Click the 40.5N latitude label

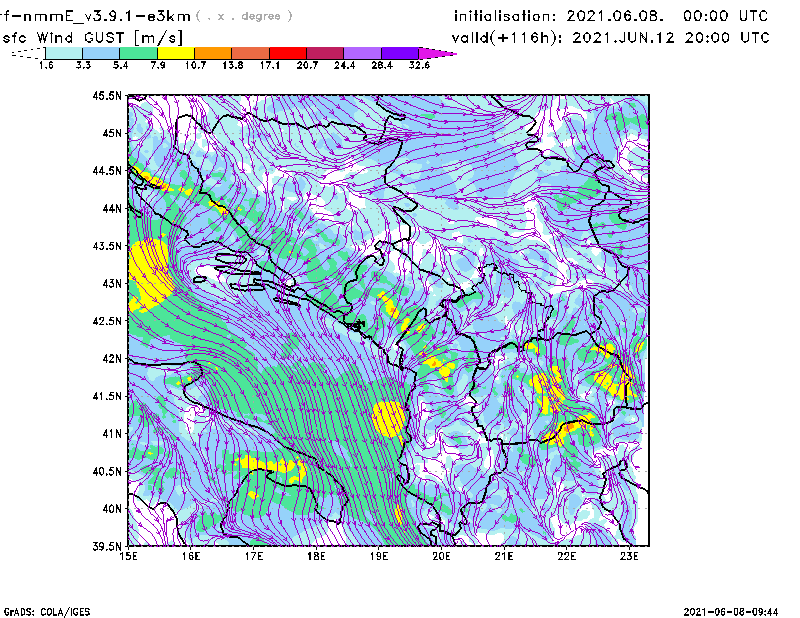[107, 471]
